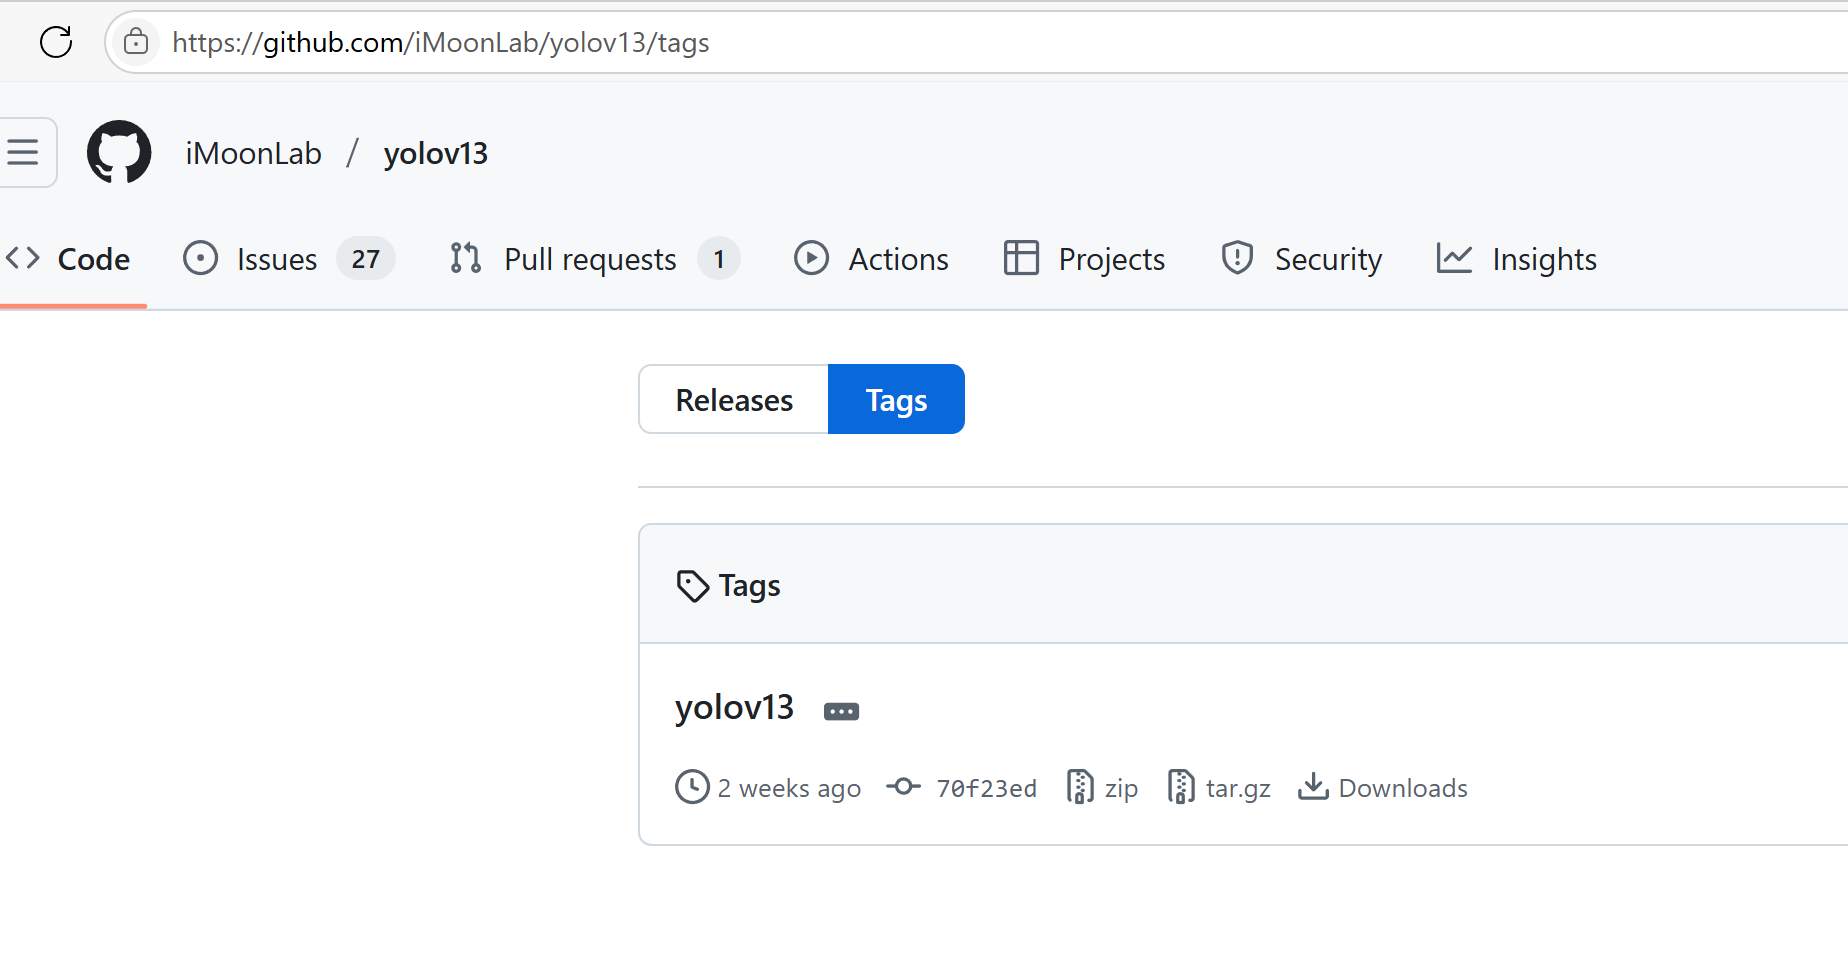
Task: Click the '2 weeks ago' timestamp
Action: click(x=789, y=788)
